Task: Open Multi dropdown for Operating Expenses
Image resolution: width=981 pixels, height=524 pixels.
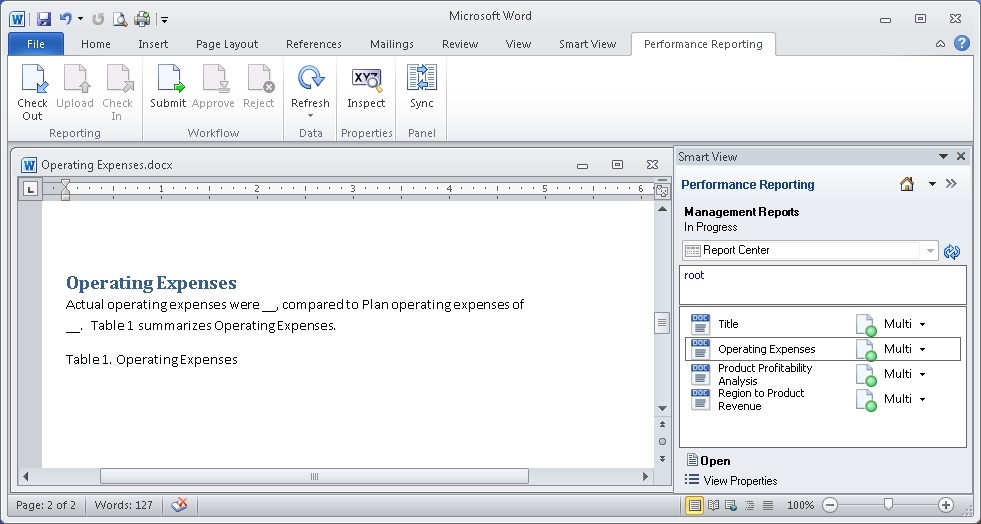Action: click(922, 350)
